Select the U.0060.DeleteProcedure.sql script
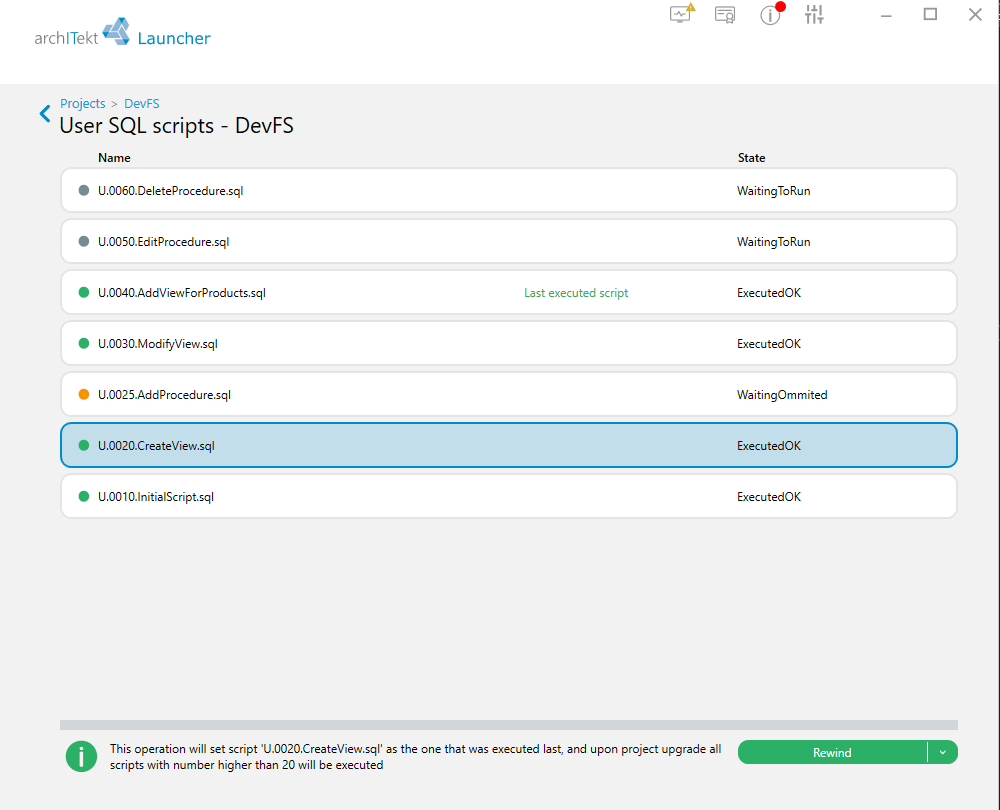The image size is (1000, 810). [x=509, y=190]
